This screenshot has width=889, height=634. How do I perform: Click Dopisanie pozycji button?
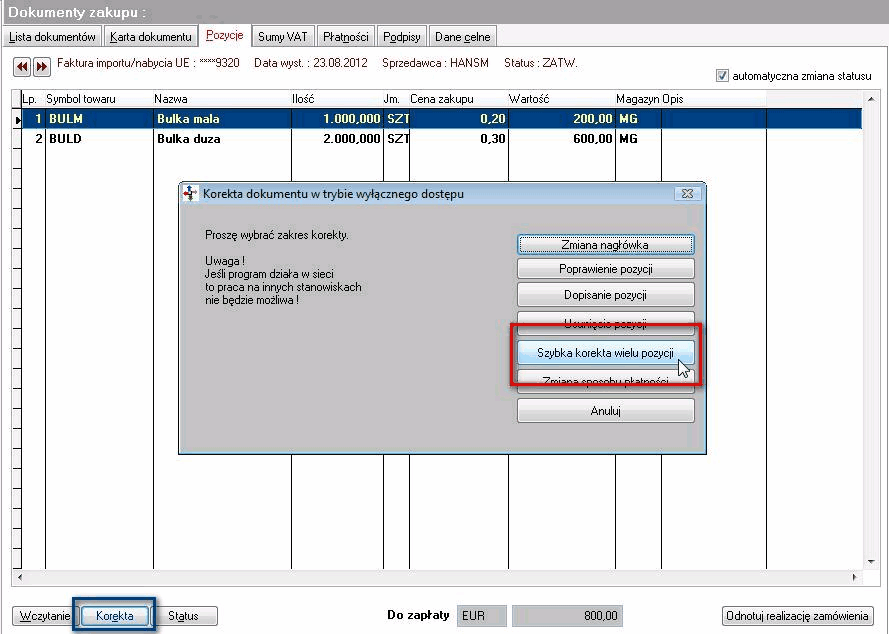[x=606, y=295]
